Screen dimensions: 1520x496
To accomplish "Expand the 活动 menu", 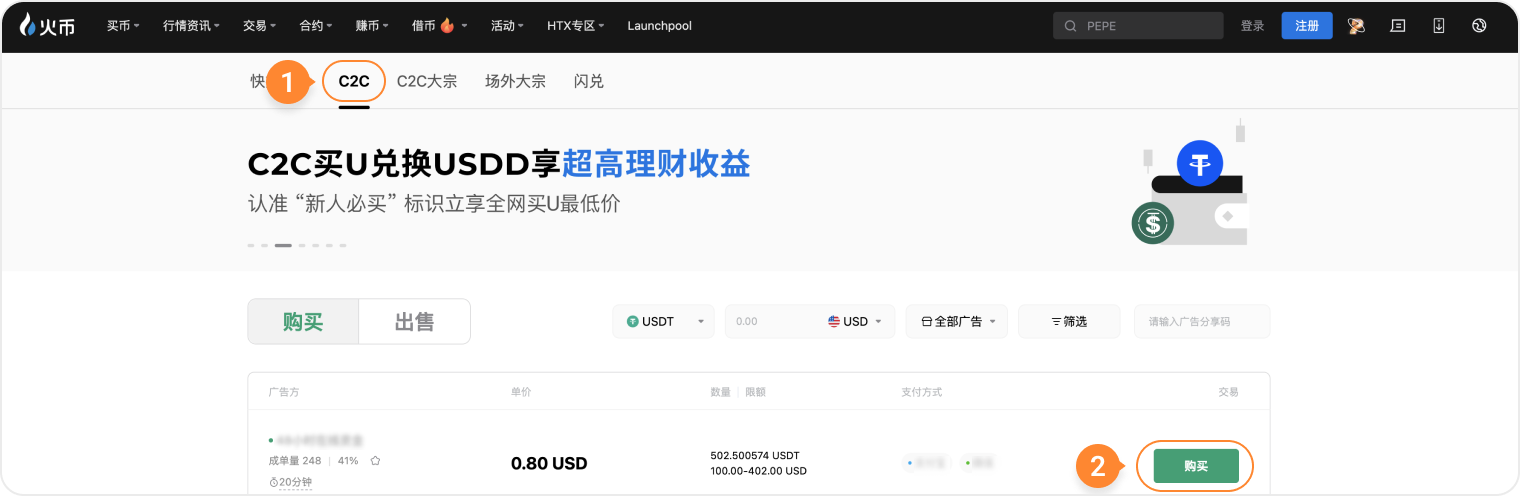I will point(508,26).
